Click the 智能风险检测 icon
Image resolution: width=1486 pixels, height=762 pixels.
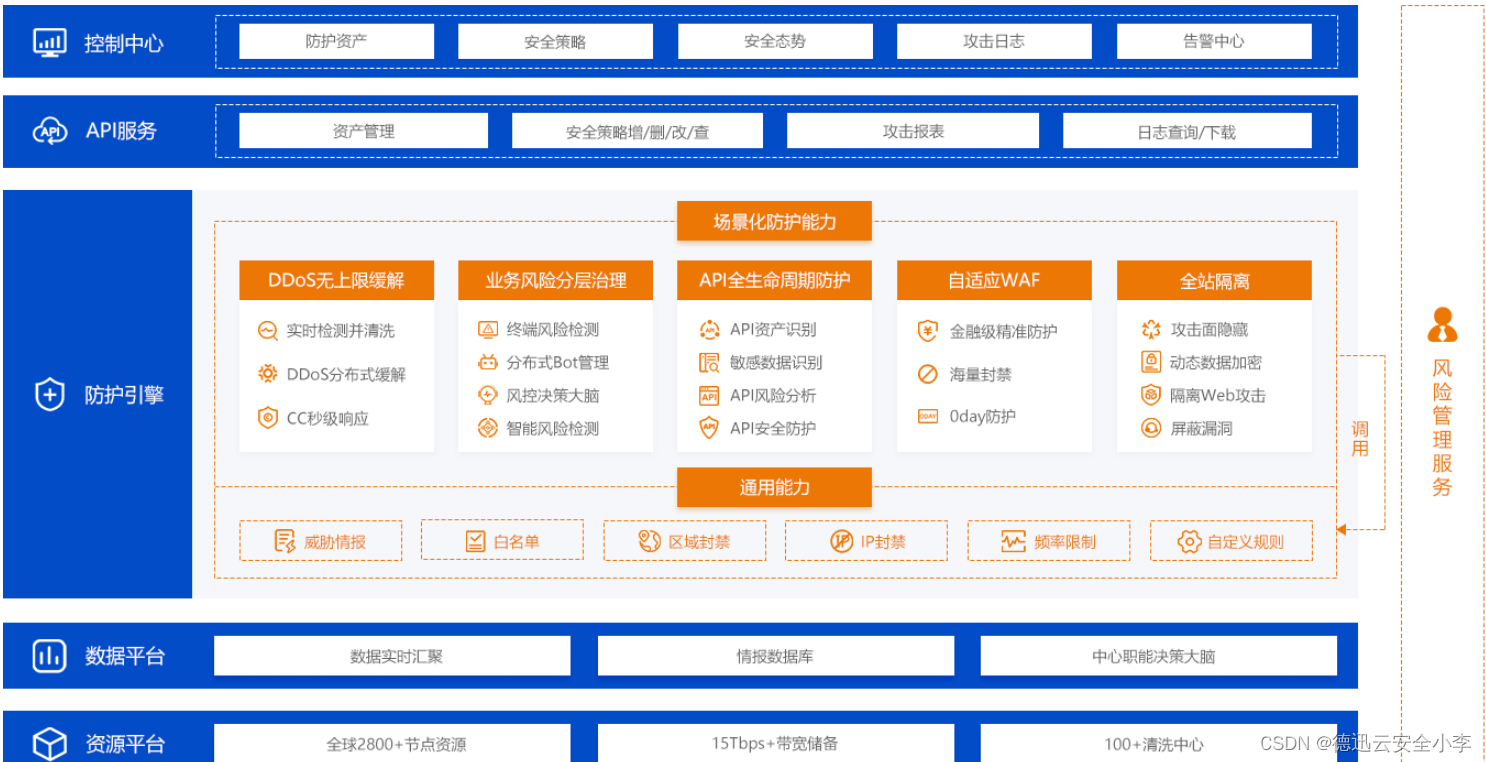(488, 428)
